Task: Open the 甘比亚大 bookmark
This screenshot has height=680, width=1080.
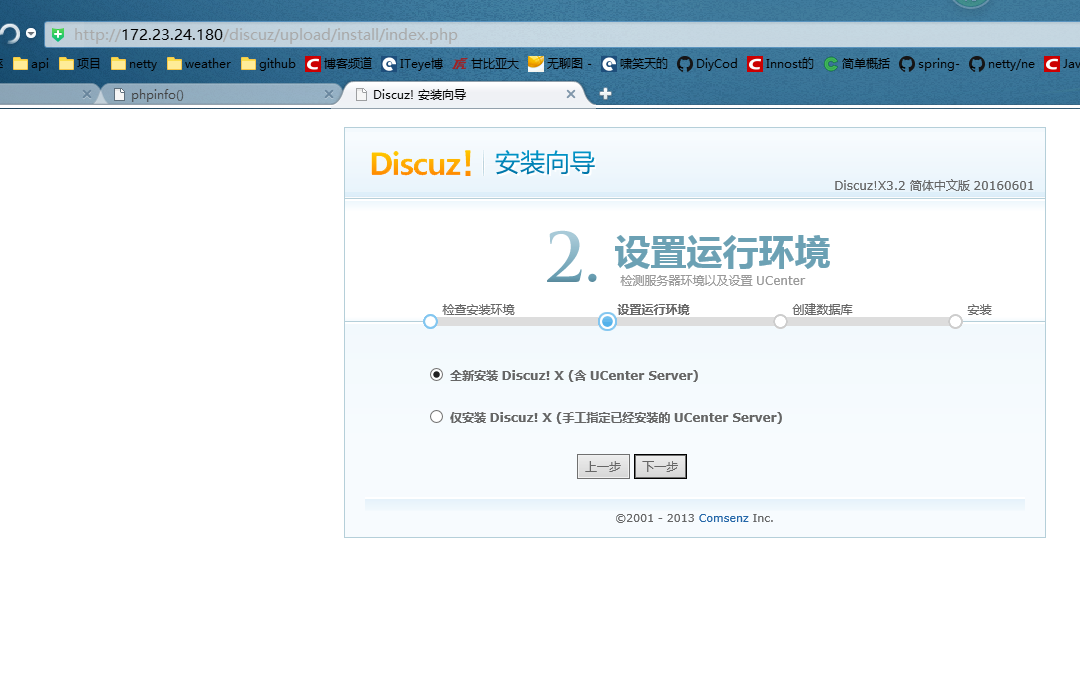Action: click(486, 64)
